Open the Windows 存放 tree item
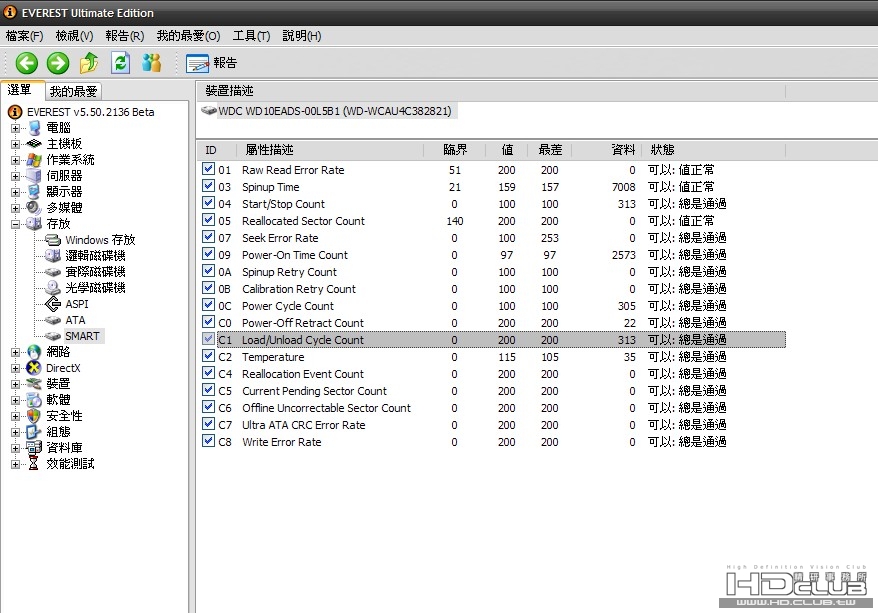This screenshot has width=878, height=613. coord(90,240)
